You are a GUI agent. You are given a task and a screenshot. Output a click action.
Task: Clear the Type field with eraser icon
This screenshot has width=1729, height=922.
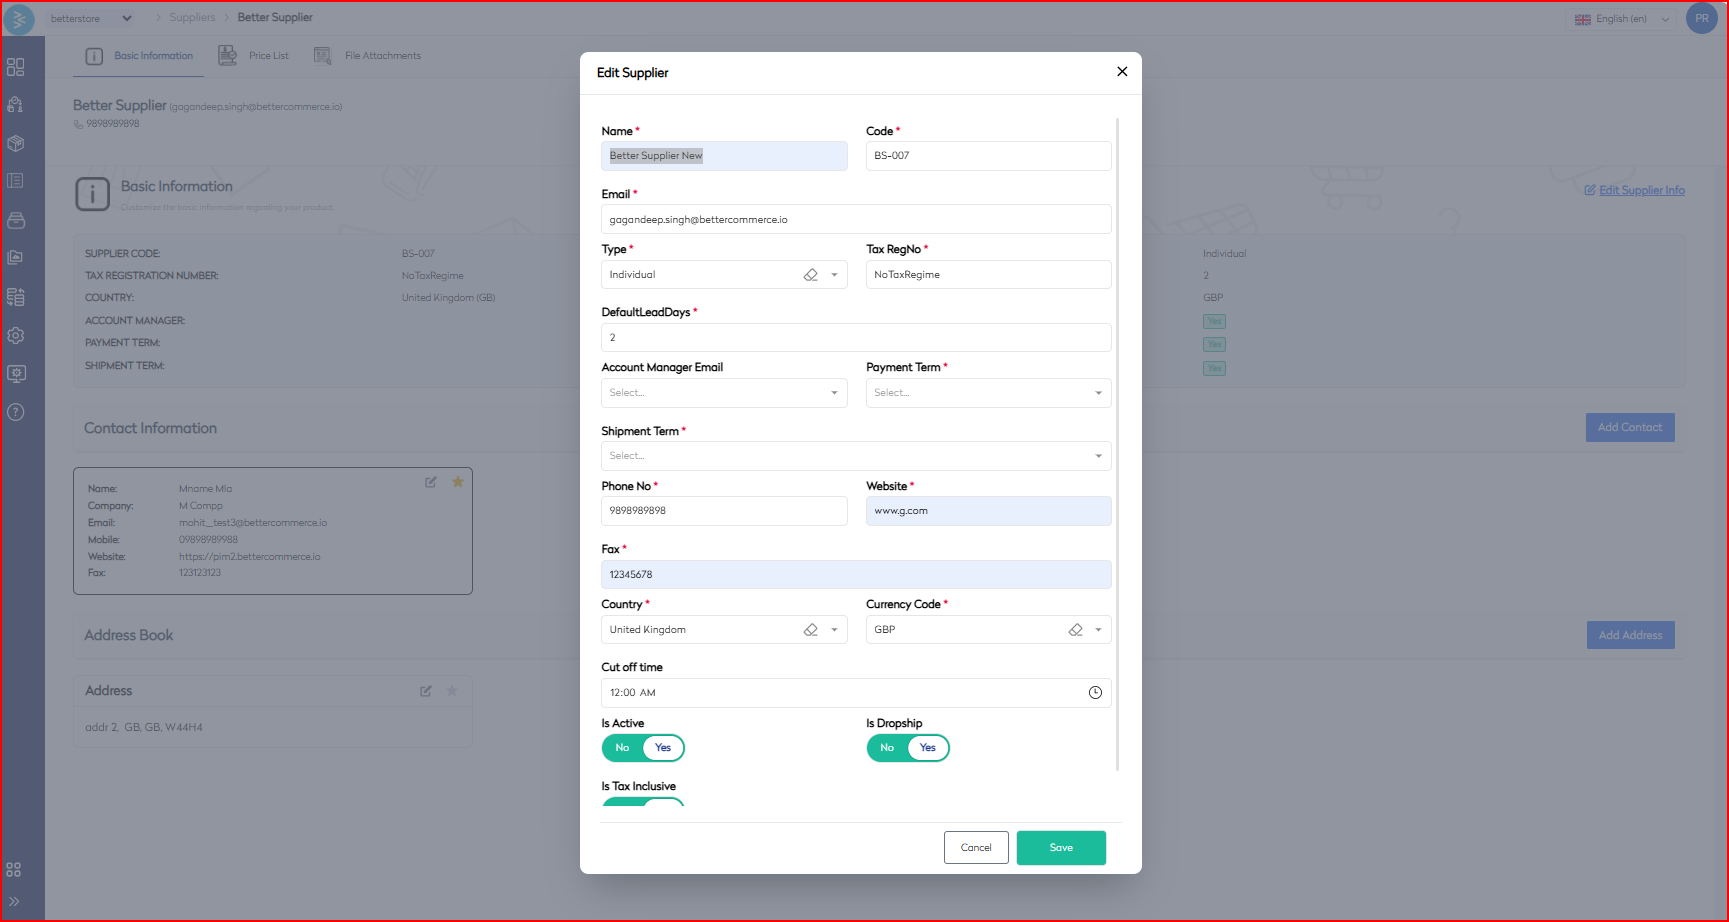click(811, 275)
